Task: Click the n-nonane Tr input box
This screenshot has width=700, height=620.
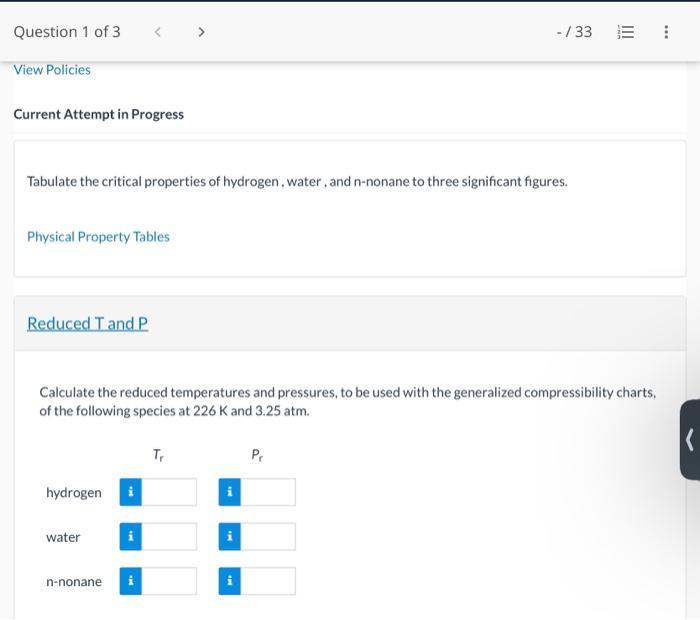Action: 169,581
